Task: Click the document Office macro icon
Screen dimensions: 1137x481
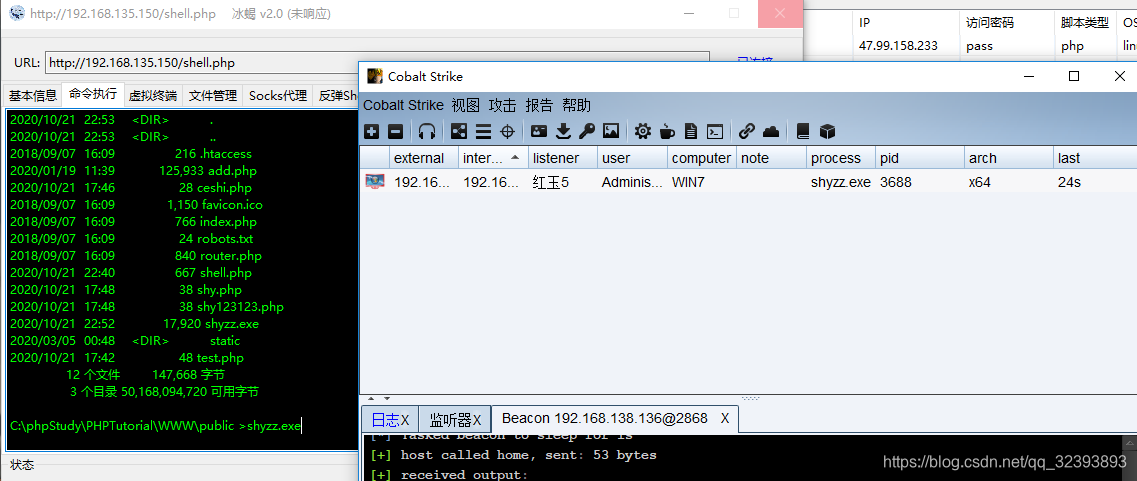Action: pyautogui.click(x=691, y=131)
